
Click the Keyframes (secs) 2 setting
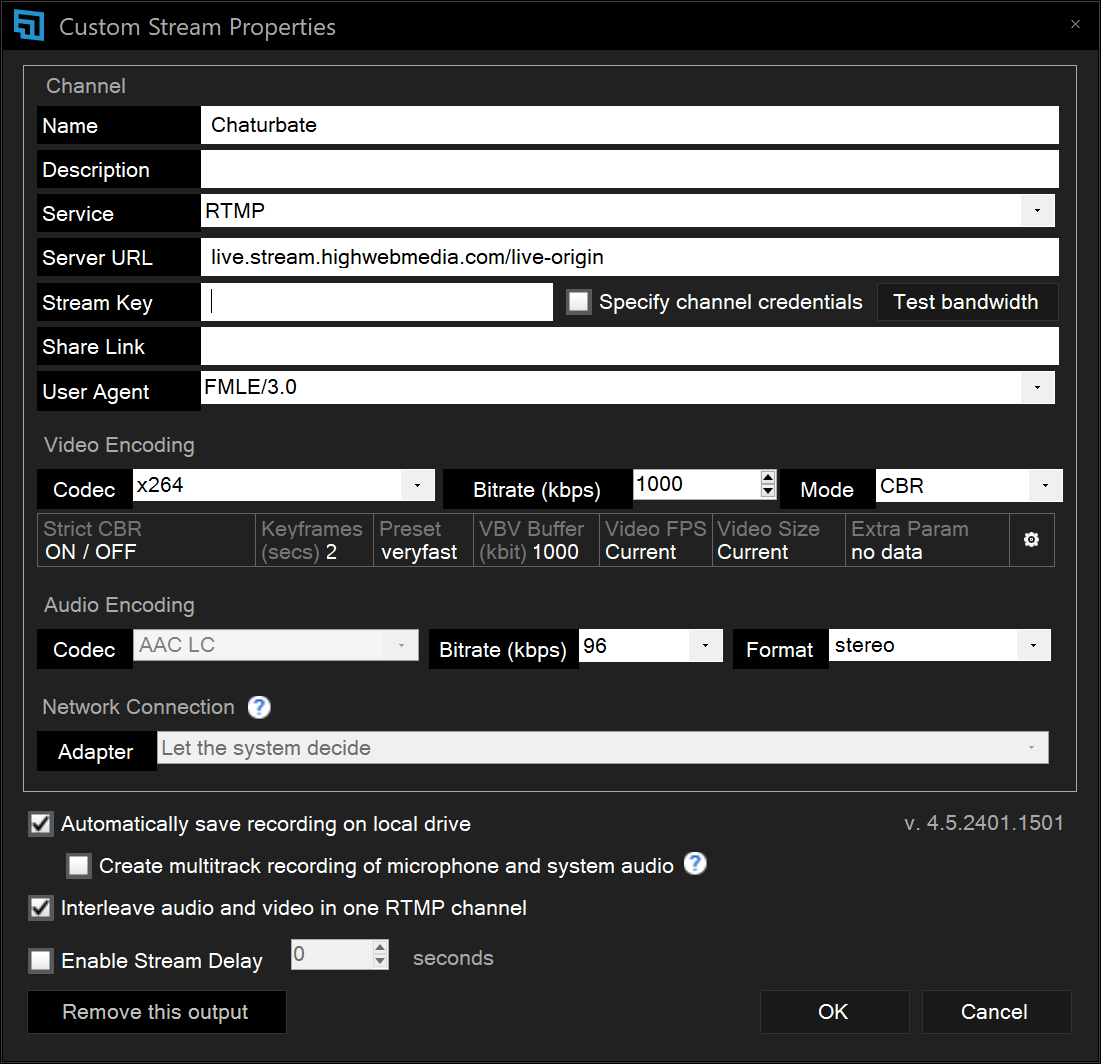click(315, 540)
